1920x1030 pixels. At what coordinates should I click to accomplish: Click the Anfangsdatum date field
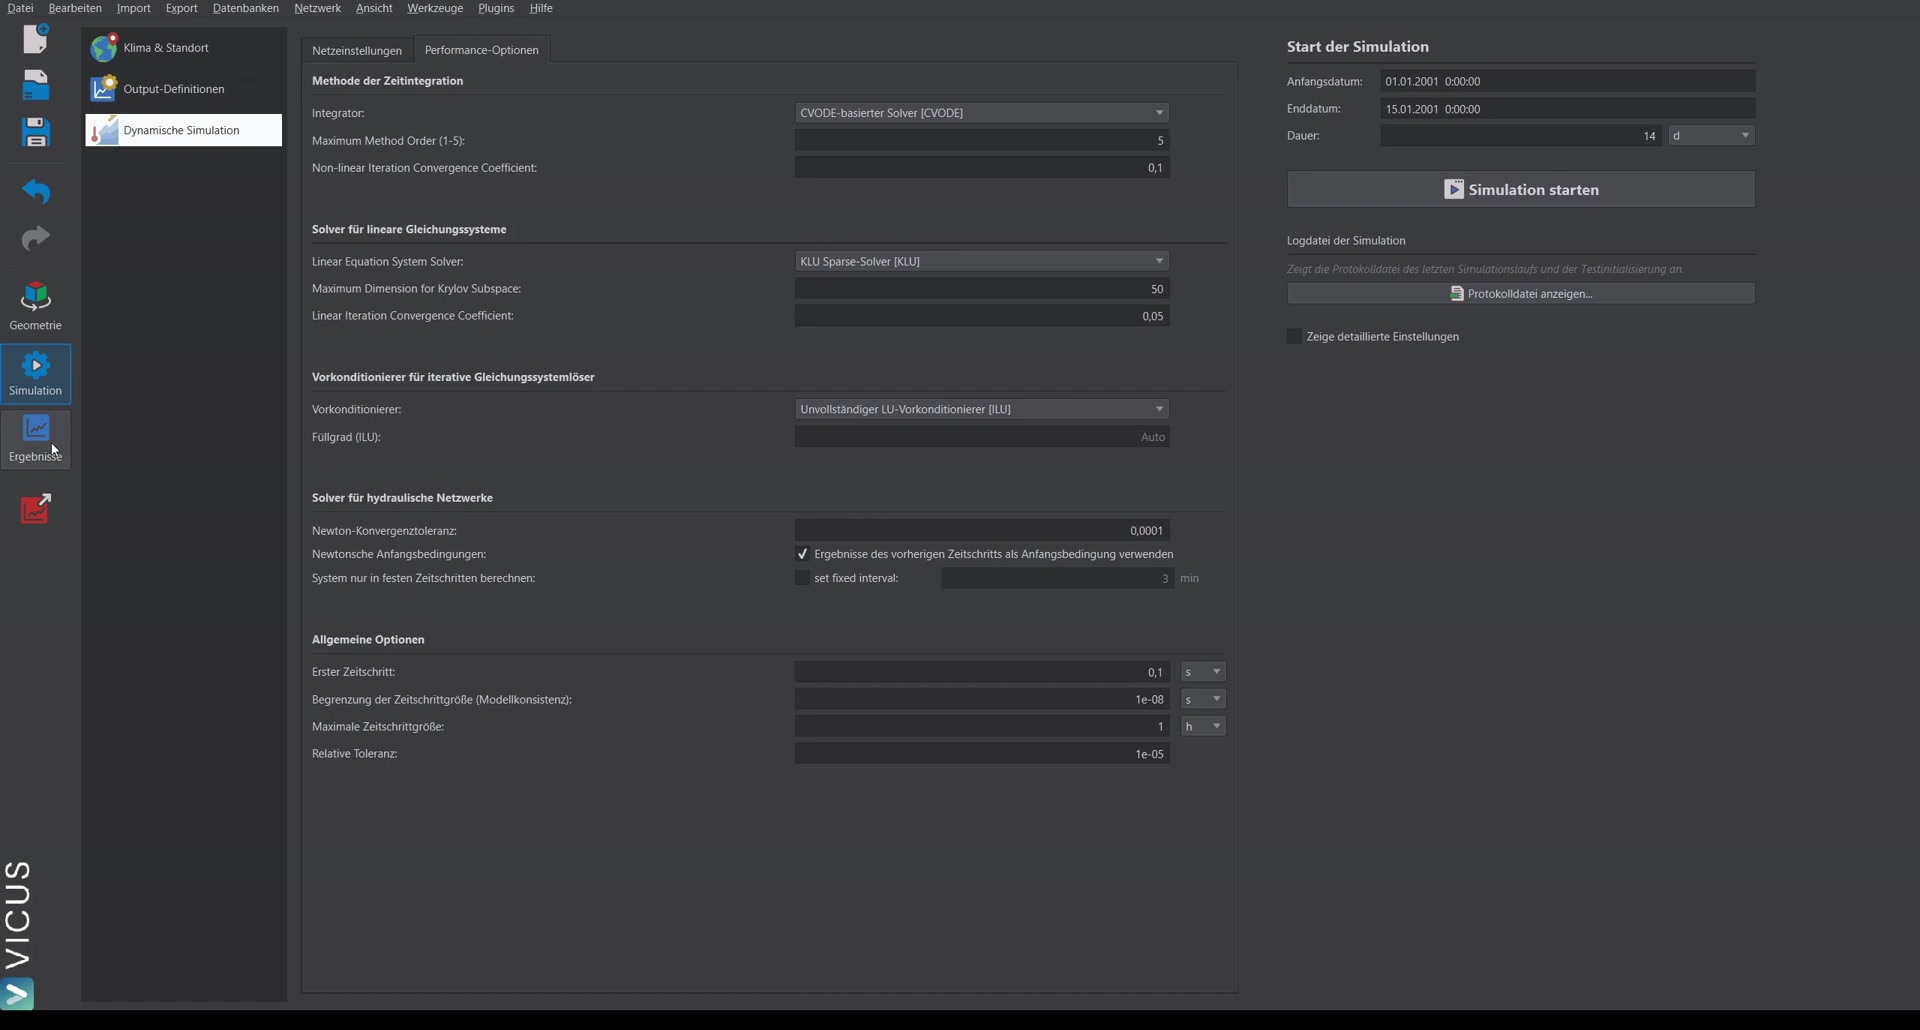tap(1567, 81)
